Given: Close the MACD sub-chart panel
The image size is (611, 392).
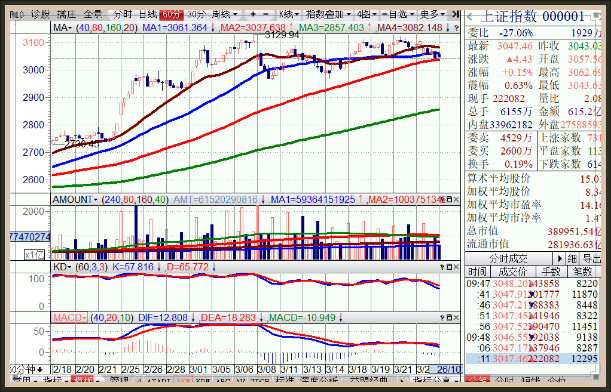Looking at the screenshot, I should [x=456, y=318].
